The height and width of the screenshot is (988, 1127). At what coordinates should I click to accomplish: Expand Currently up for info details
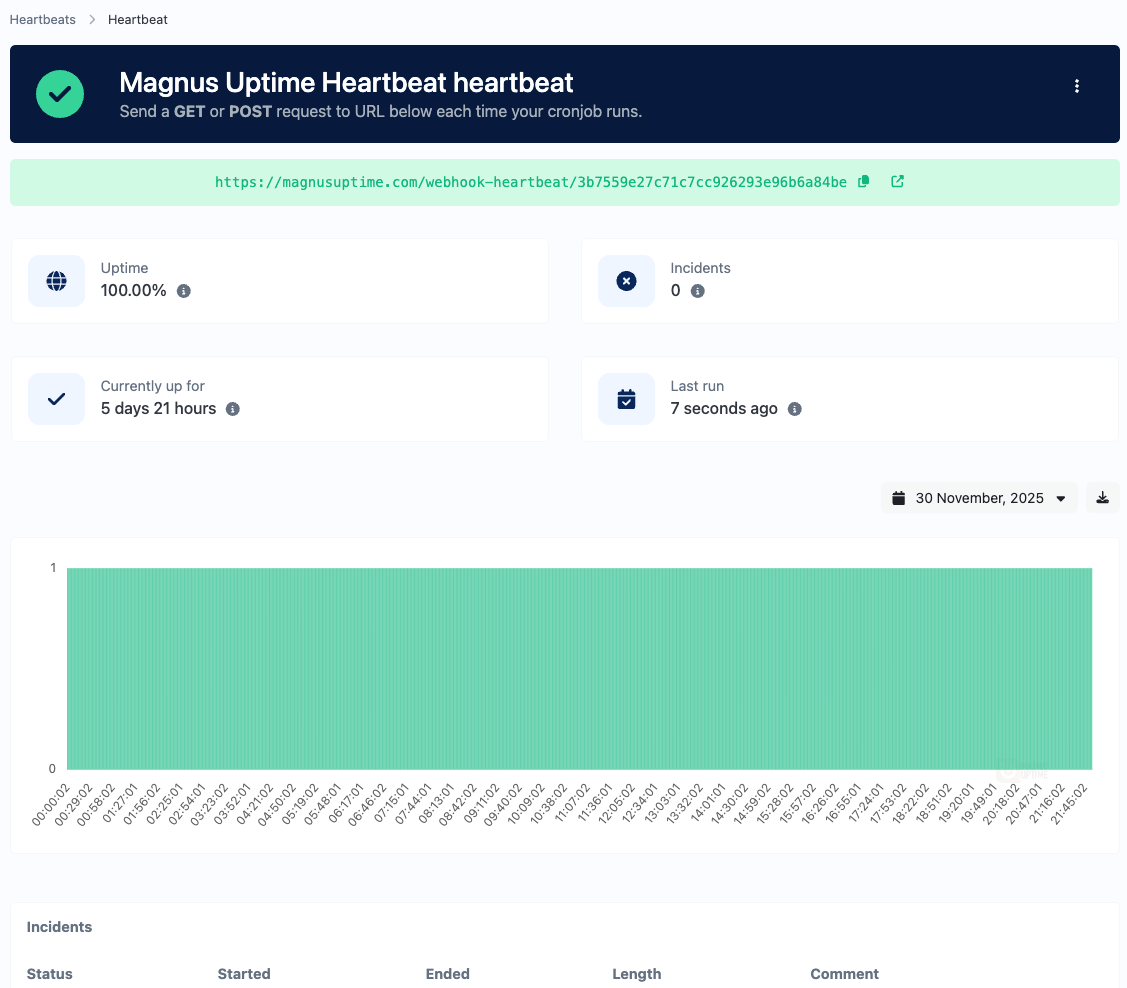(x=232, y=409)
